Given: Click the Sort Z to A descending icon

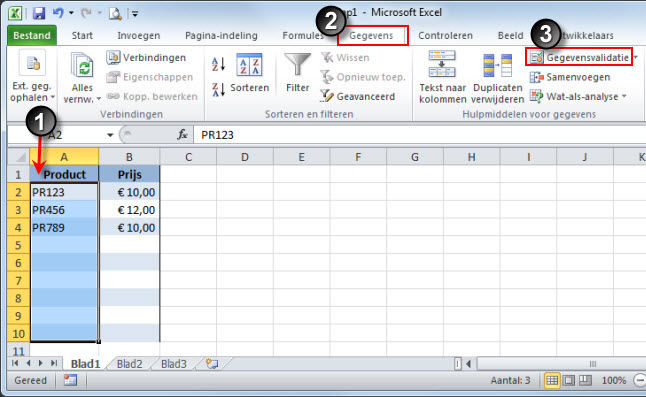Looking at the screenshot, I should 218,89.
